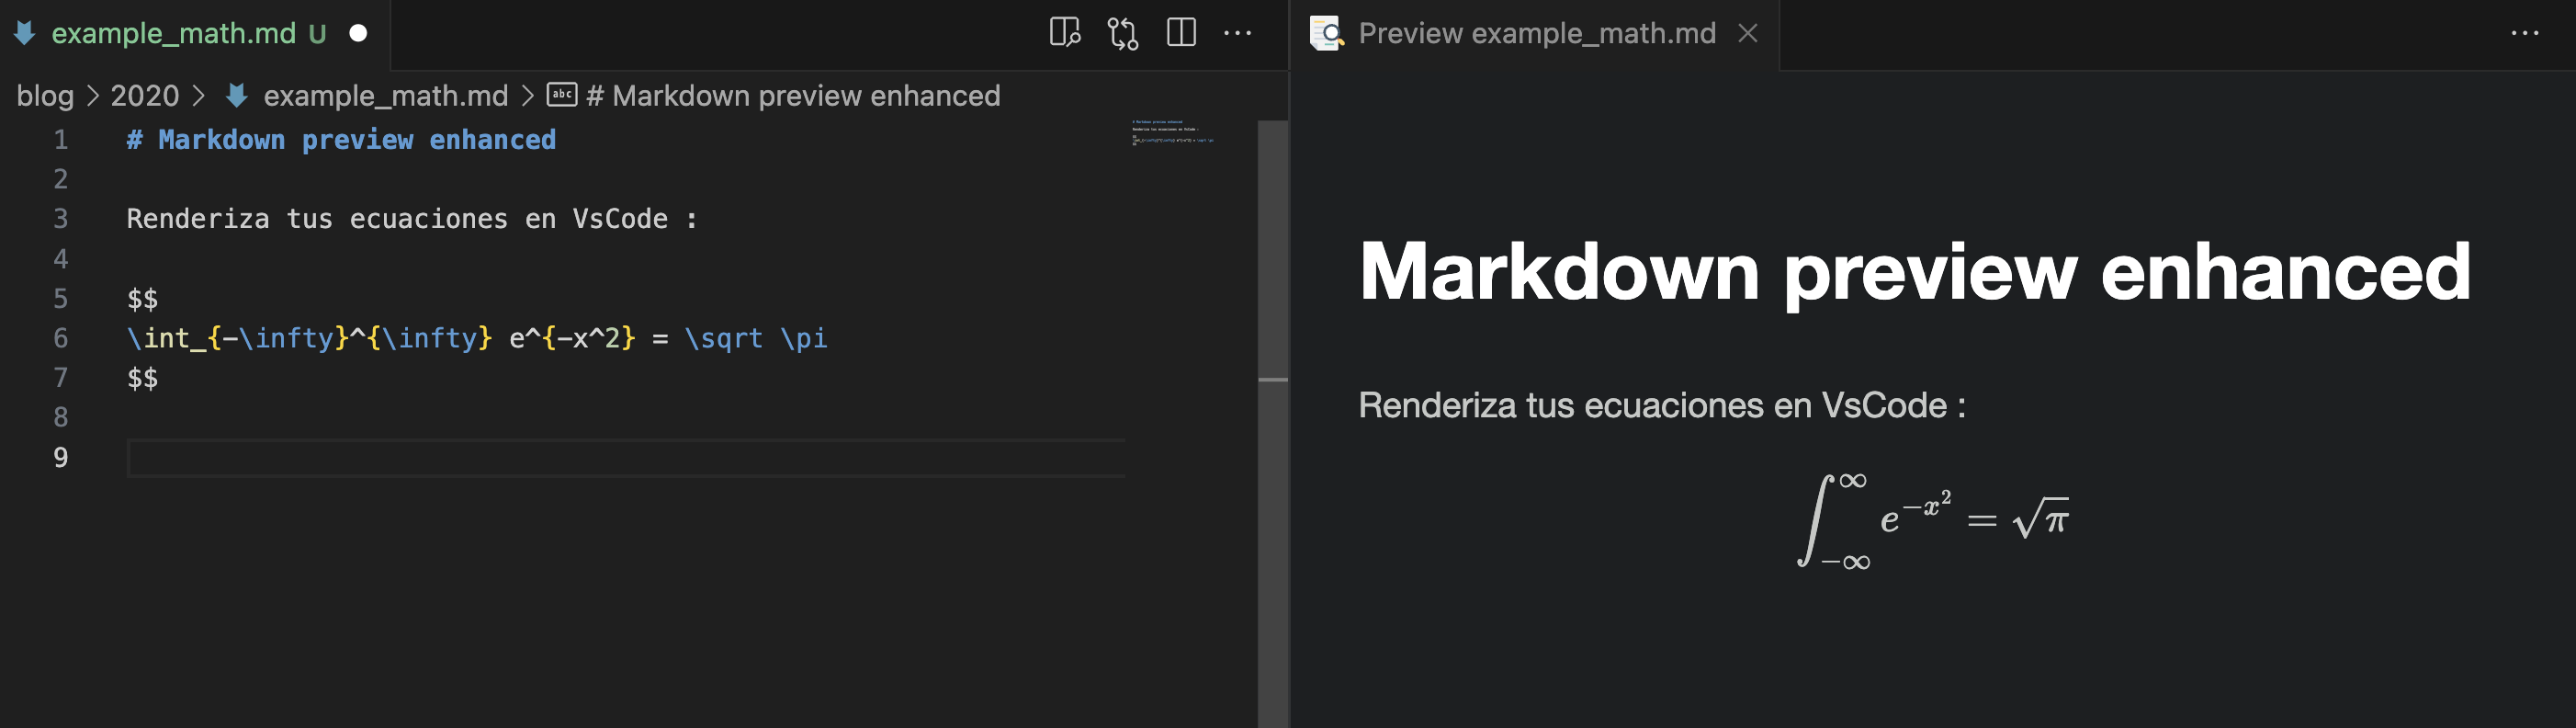Screen dimensions: 2576x728
Task: Click the abc symbol icon in breadcrumb
Action: click(x=562, y=95)
